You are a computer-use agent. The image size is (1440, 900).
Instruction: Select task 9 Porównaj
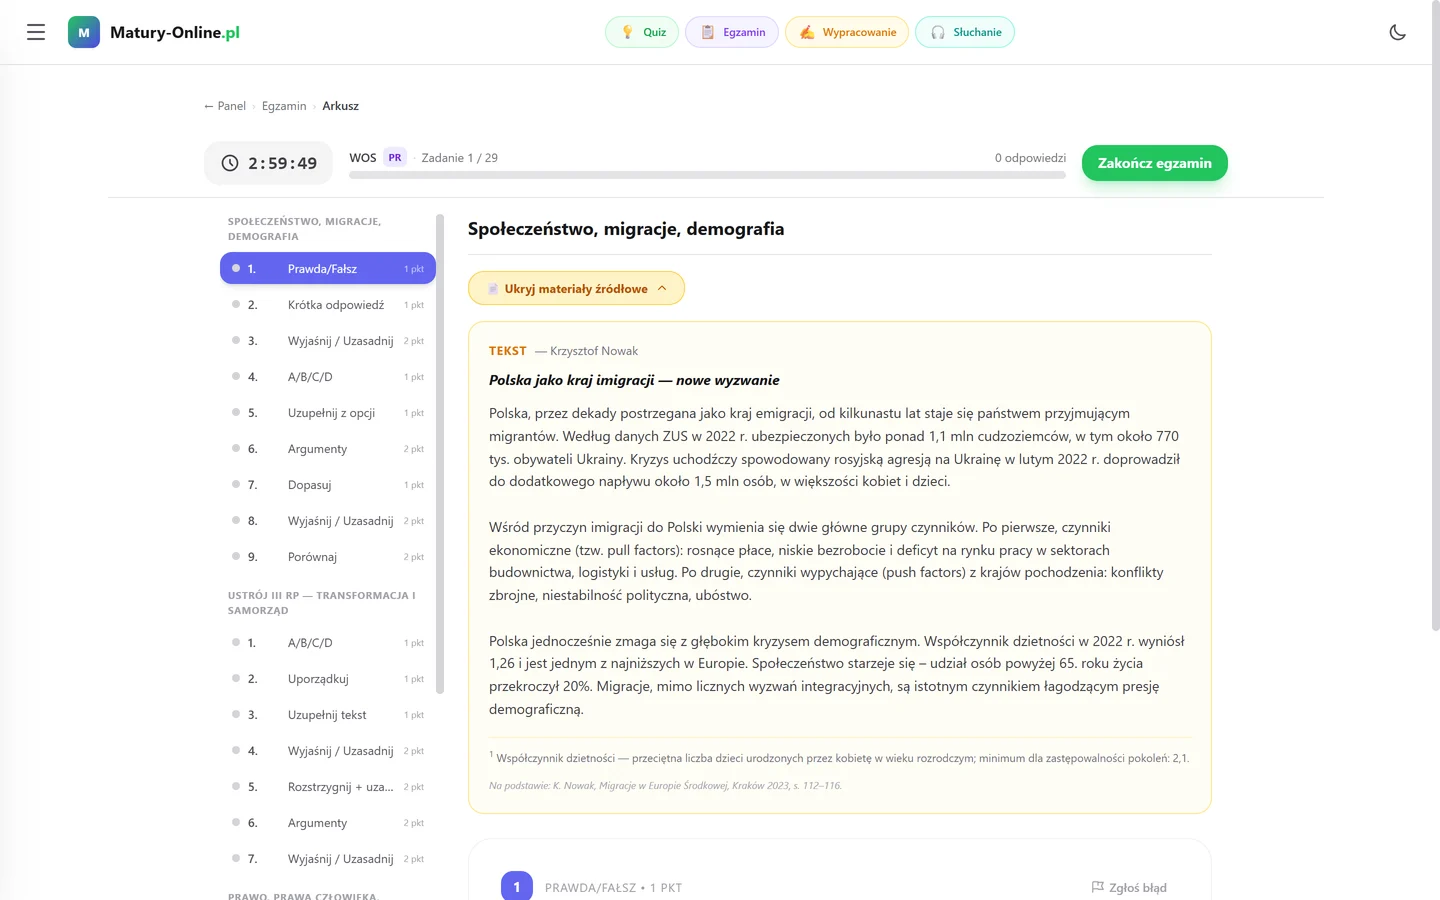tap(328, 556)
